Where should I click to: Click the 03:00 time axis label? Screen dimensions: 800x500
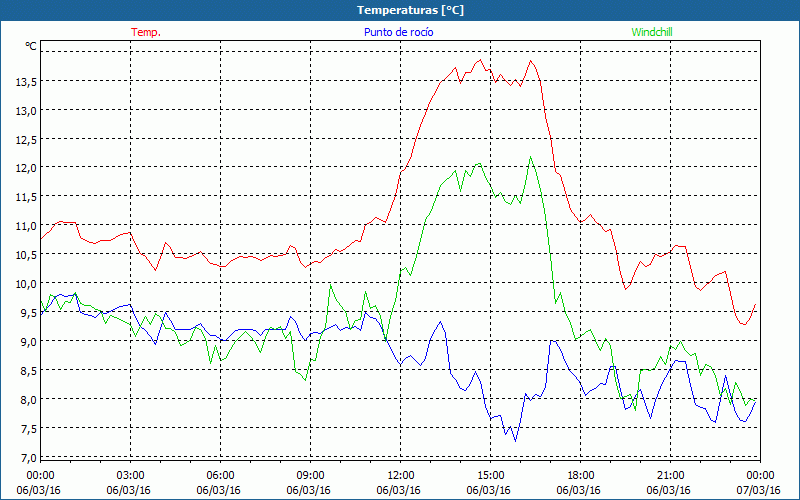131,476
